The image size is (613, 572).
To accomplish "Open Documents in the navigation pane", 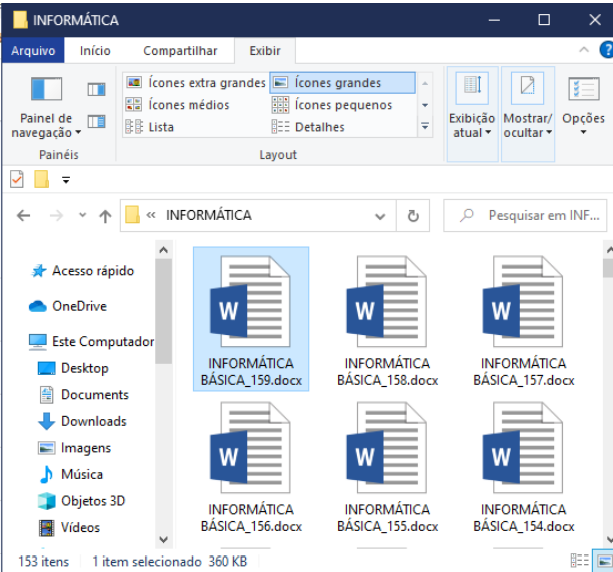I will (84, 394).
